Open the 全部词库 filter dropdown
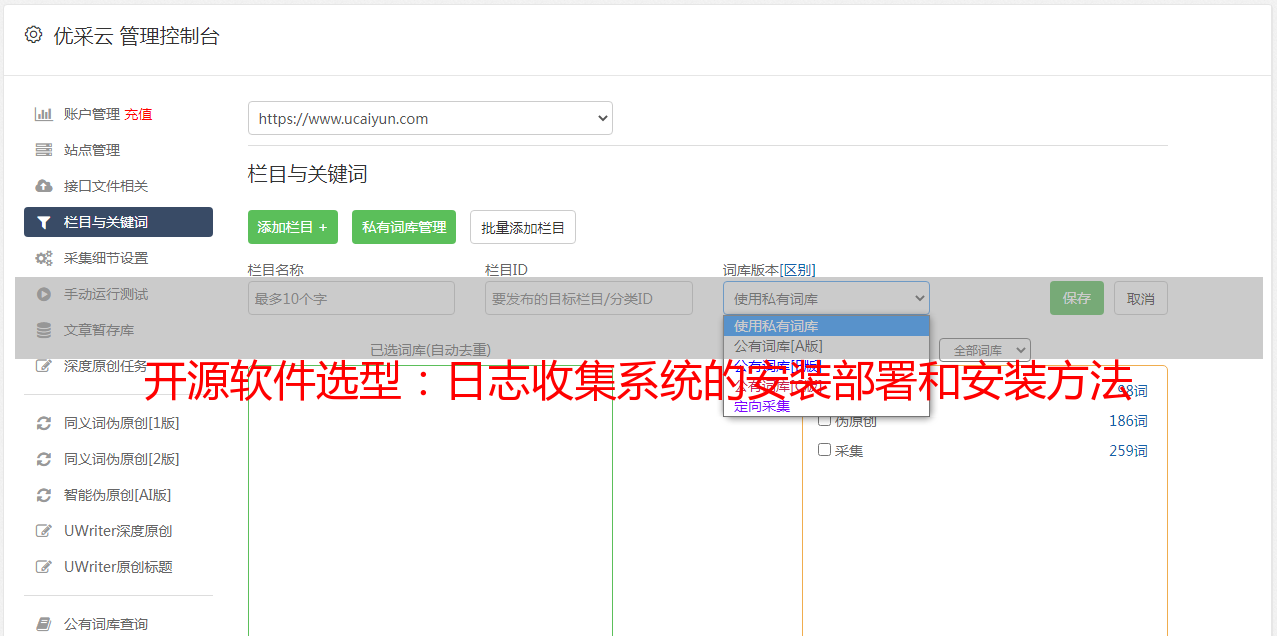The width and height of the screenshot is (1277, 636). pos(984,350)
